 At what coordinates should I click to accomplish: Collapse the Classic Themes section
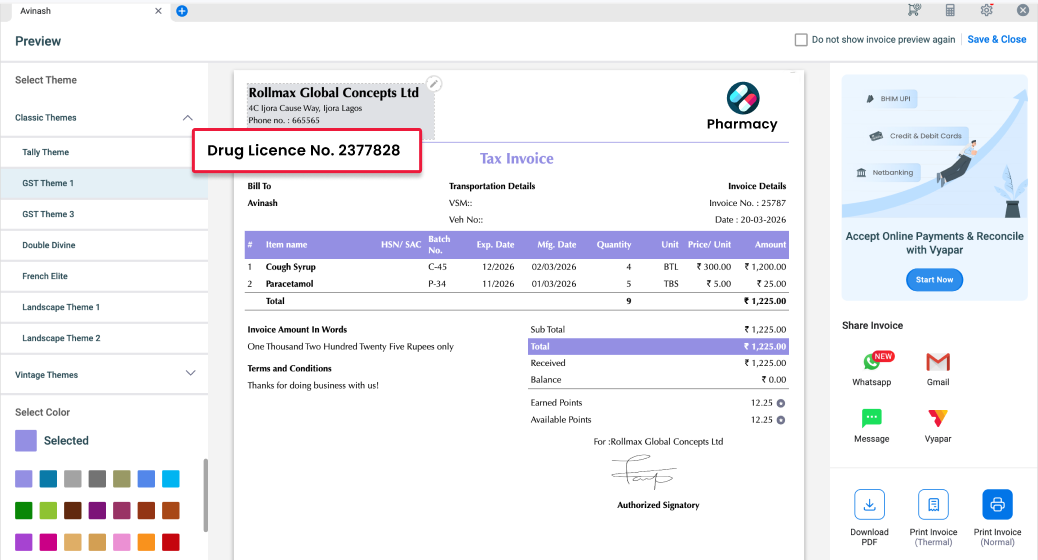pos(188,118)
